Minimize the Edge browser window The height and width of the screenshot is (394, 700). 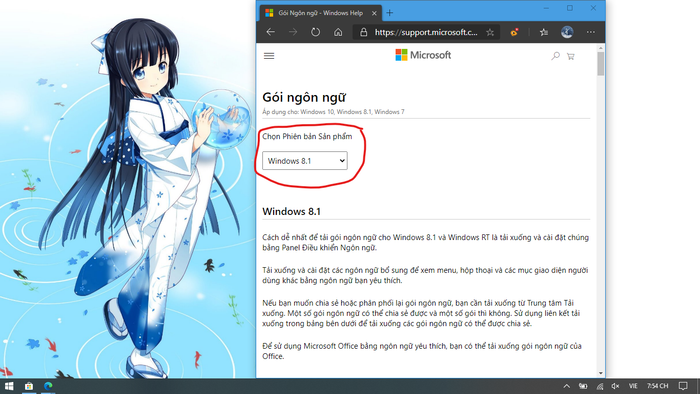tap(547, 8)
